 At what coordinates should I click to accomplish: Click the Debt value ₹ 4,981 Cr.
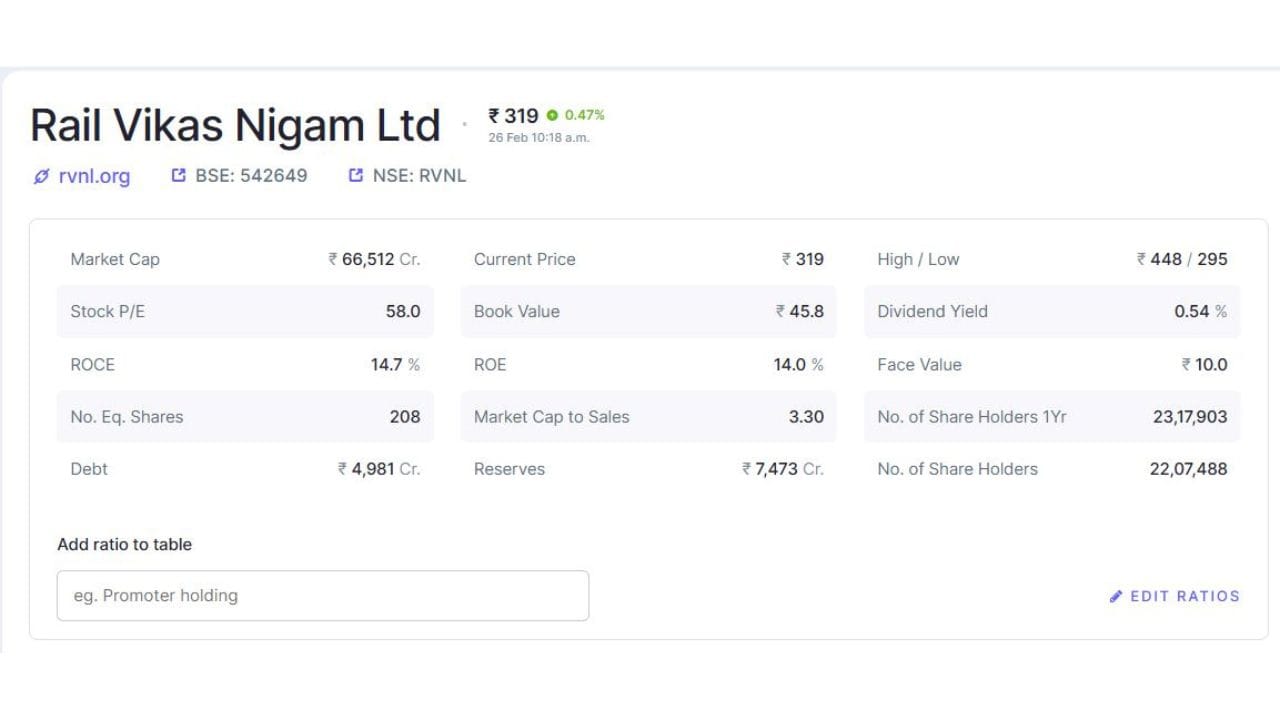coord(379,469)
